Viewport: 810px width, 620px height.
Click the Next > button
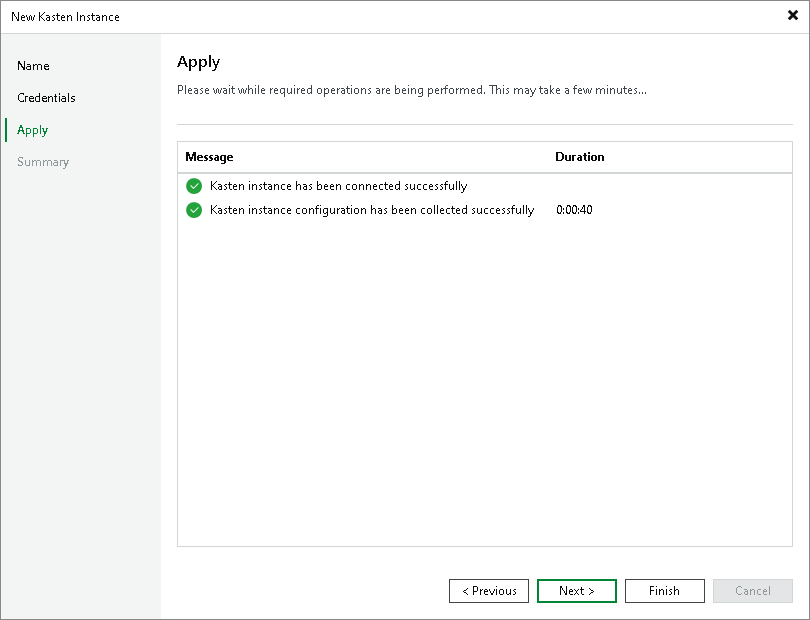[x=577, y=591]
